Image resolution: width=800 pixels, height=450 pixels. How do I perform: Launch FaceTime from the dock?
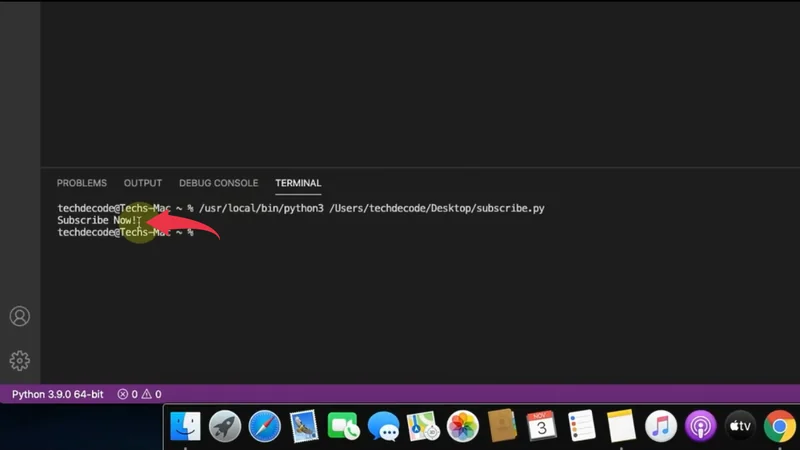pos(343,427)
